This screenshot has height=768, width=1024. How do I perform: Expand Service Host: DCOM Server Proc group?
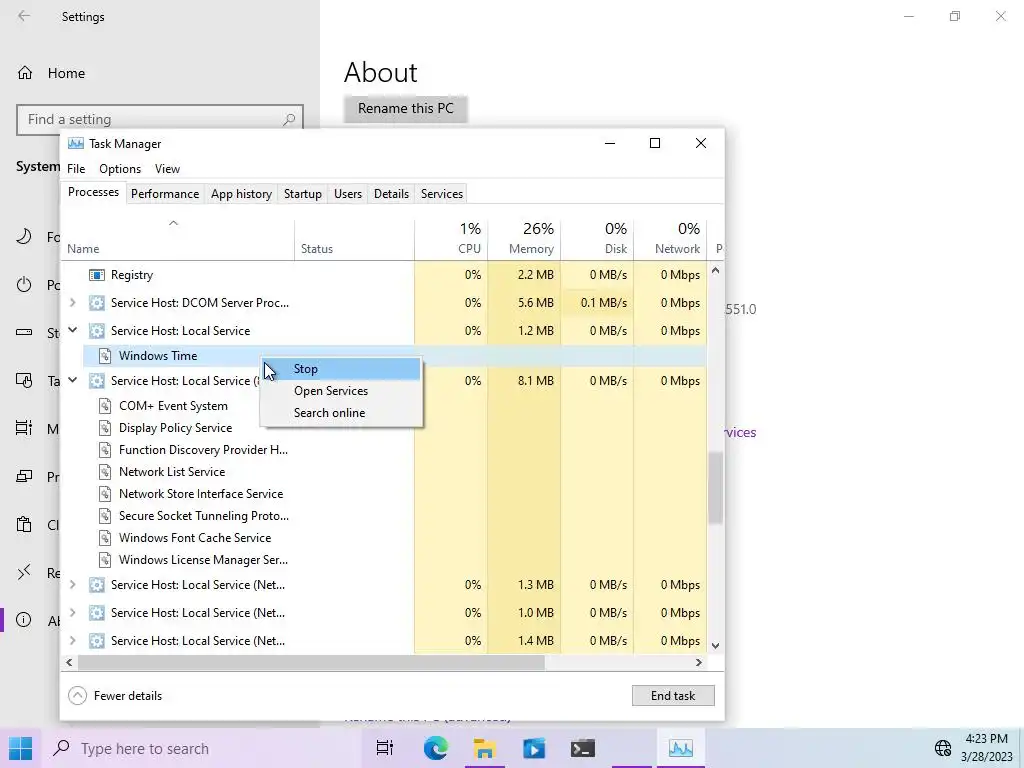(x=73, y=303)
